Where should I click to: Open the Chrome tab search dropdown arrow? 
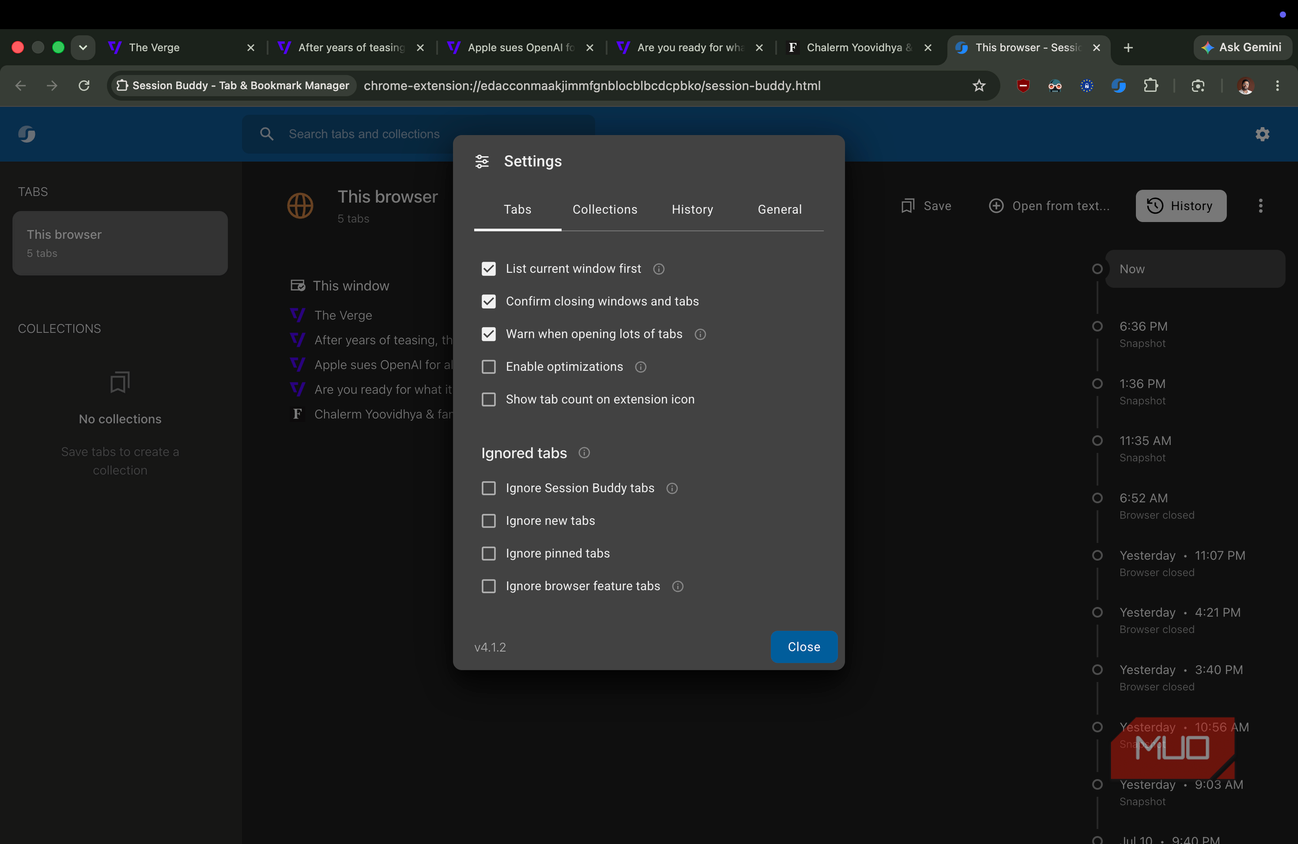(83, 47)
